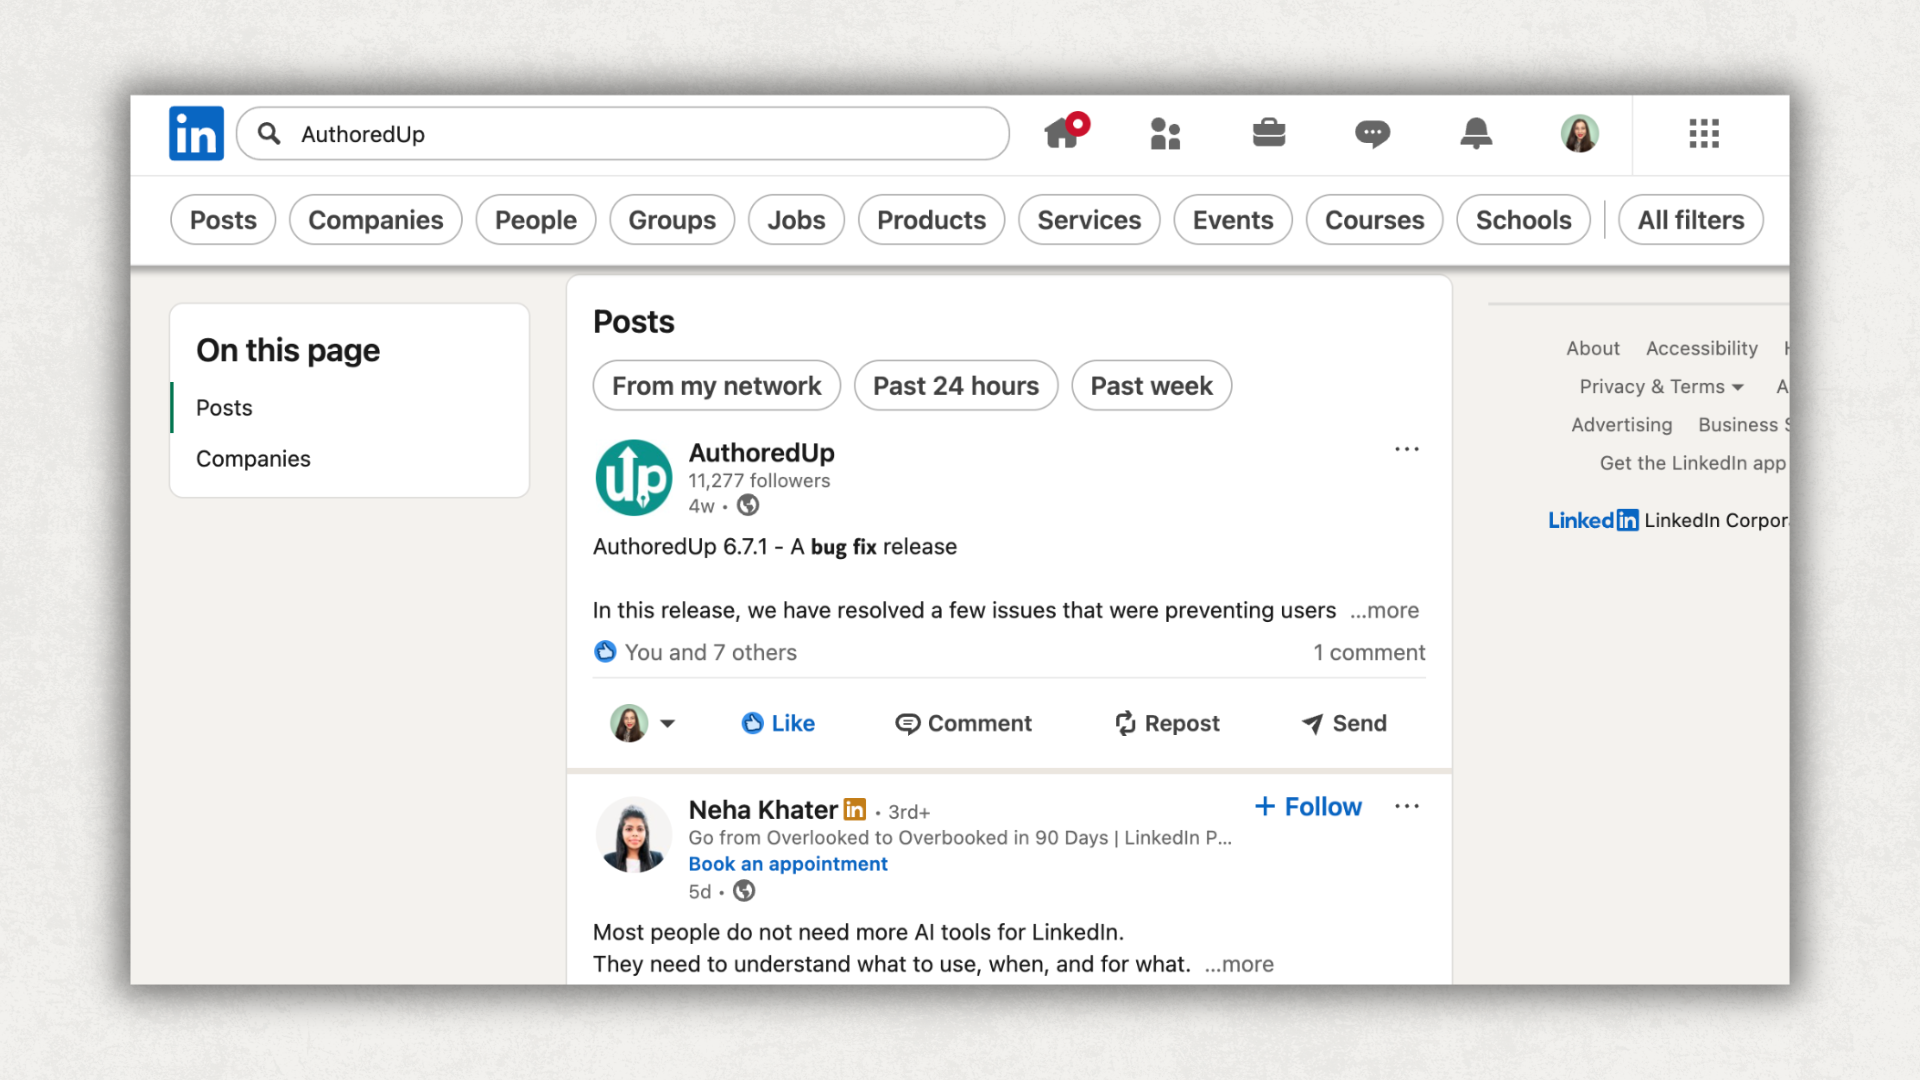
Task: Toggle the From my network filter
Action: pyautogui.click(x=717, y=386)
